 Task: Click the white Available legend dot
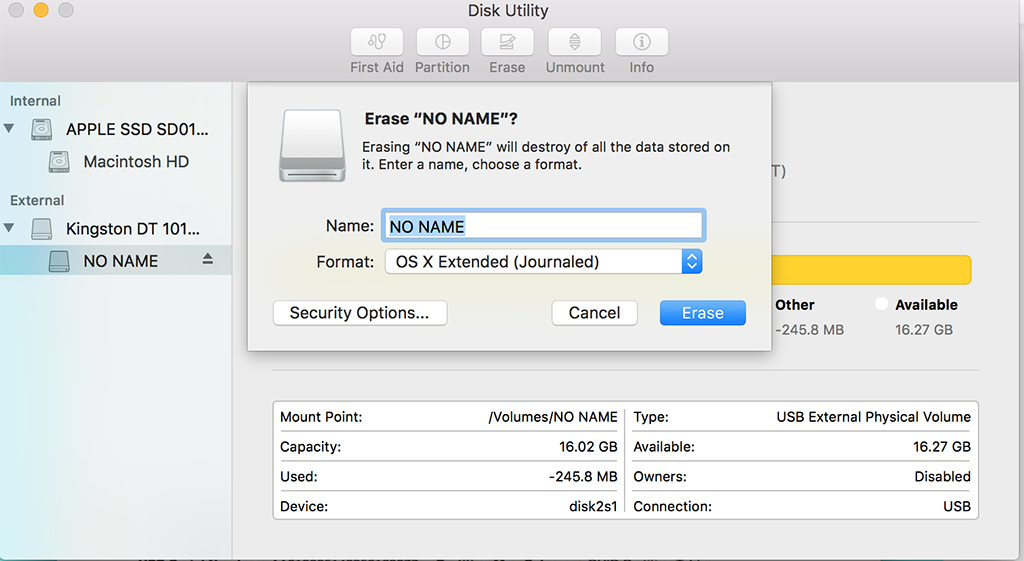pos(881,304)
